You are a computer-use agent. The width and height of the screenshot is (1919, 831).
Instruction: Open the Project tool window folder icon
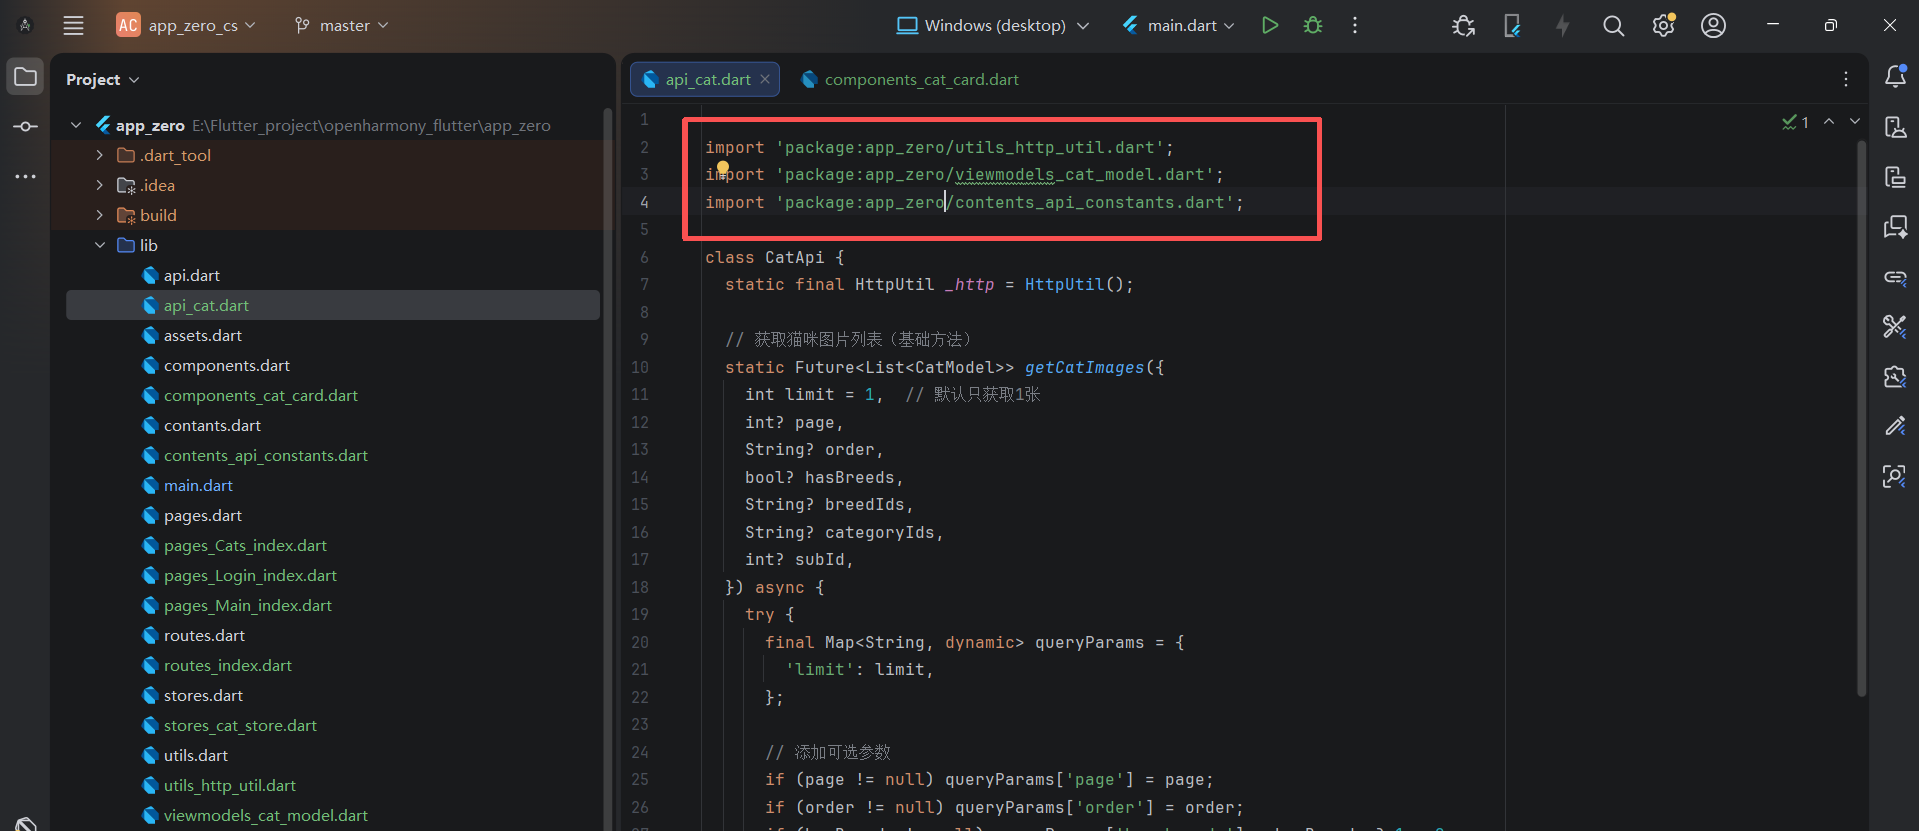[25, 77]
